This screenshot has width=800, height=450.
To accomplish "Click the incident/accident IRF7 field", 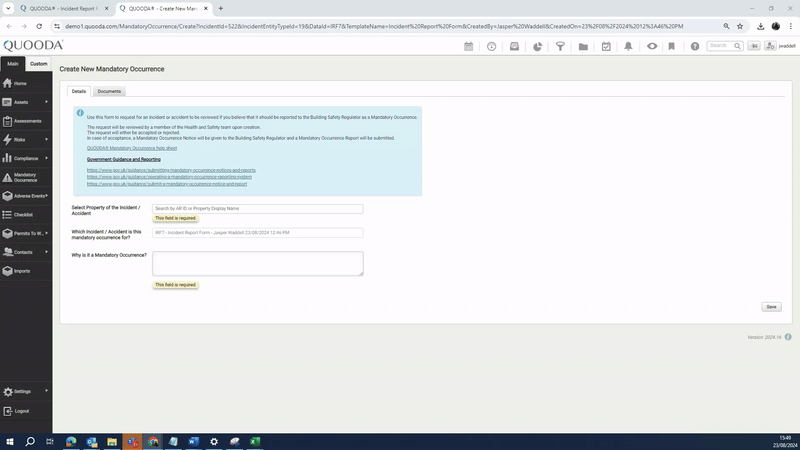I will click(x=258, y=233).
